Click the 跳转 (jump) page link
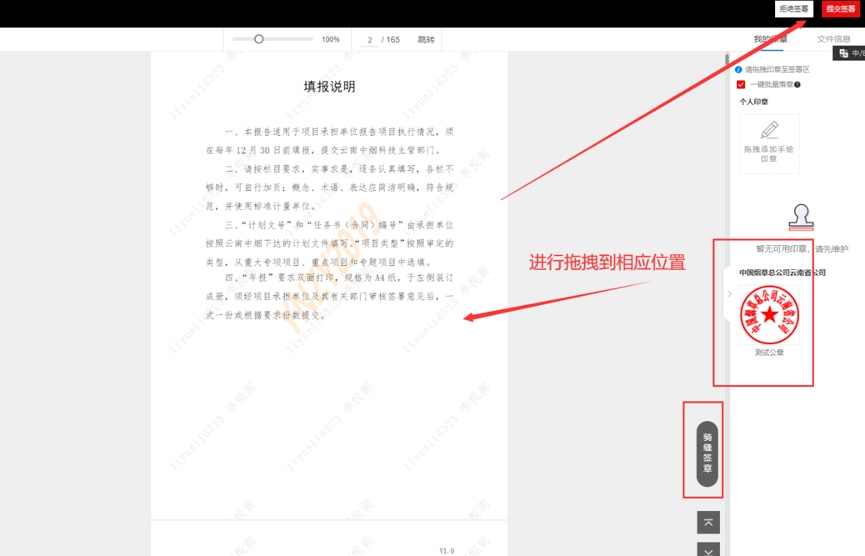865x556 pixels. tap(426, 40)
